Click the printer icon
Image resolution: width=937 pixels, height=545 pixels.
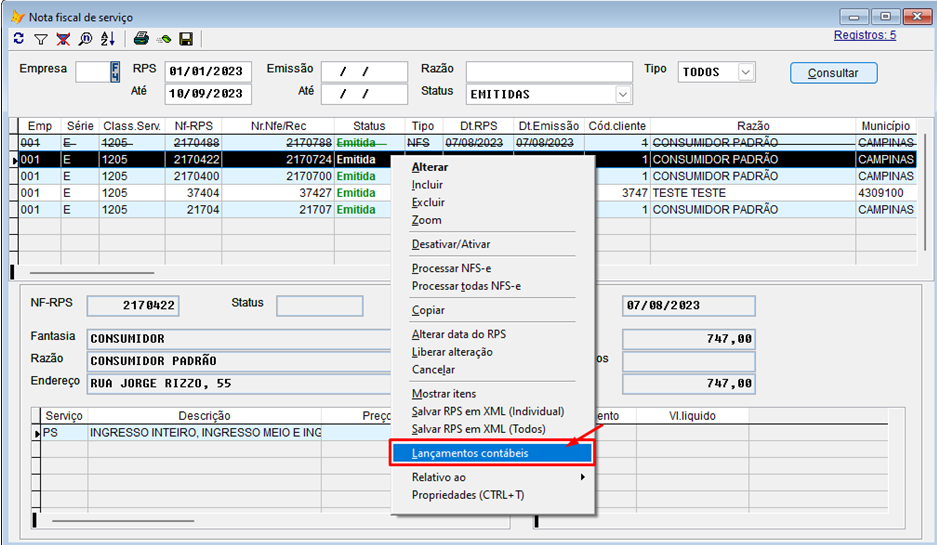coord(141,39)
